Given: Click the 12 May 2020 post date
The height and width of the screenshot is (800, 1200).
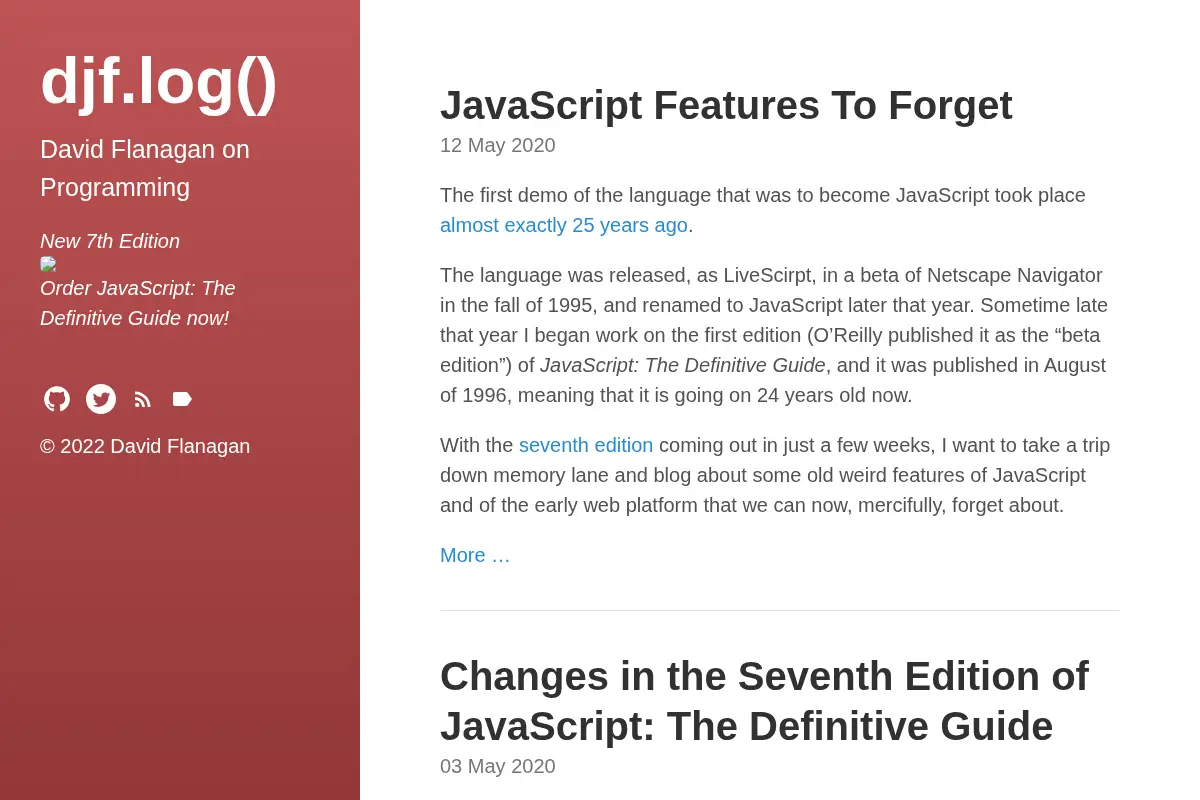Looking at the screenshot, I should (x=498, y=145).
